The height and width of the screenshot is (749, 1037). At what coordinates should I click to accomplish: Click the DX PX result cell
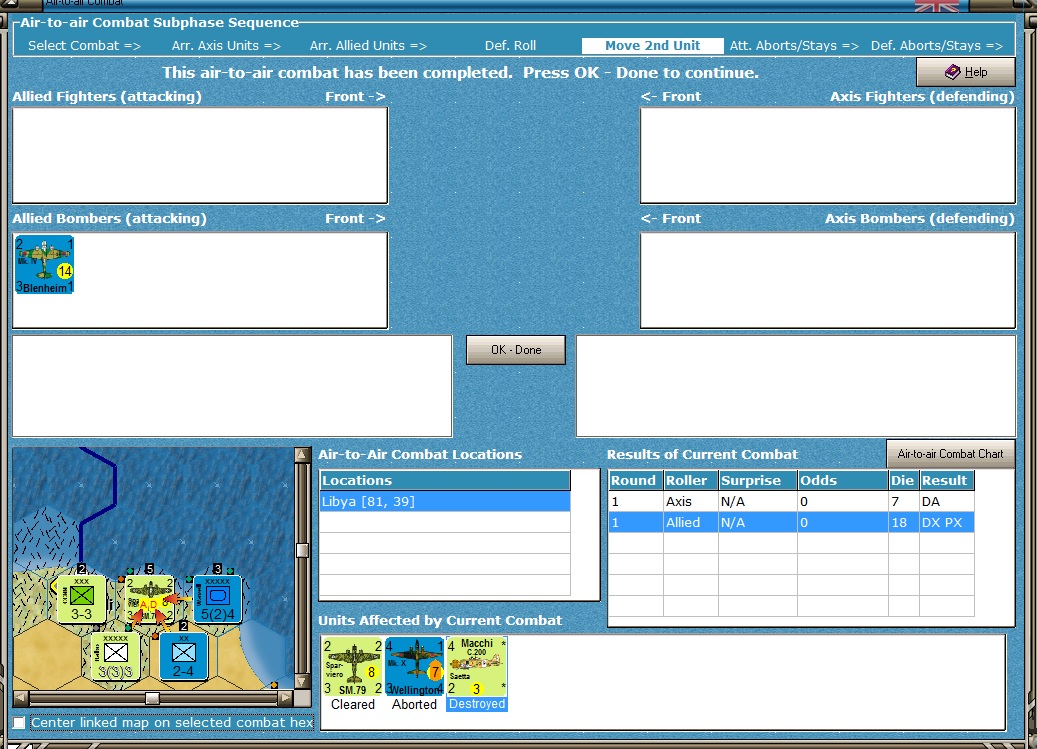(x=946, y=522)
